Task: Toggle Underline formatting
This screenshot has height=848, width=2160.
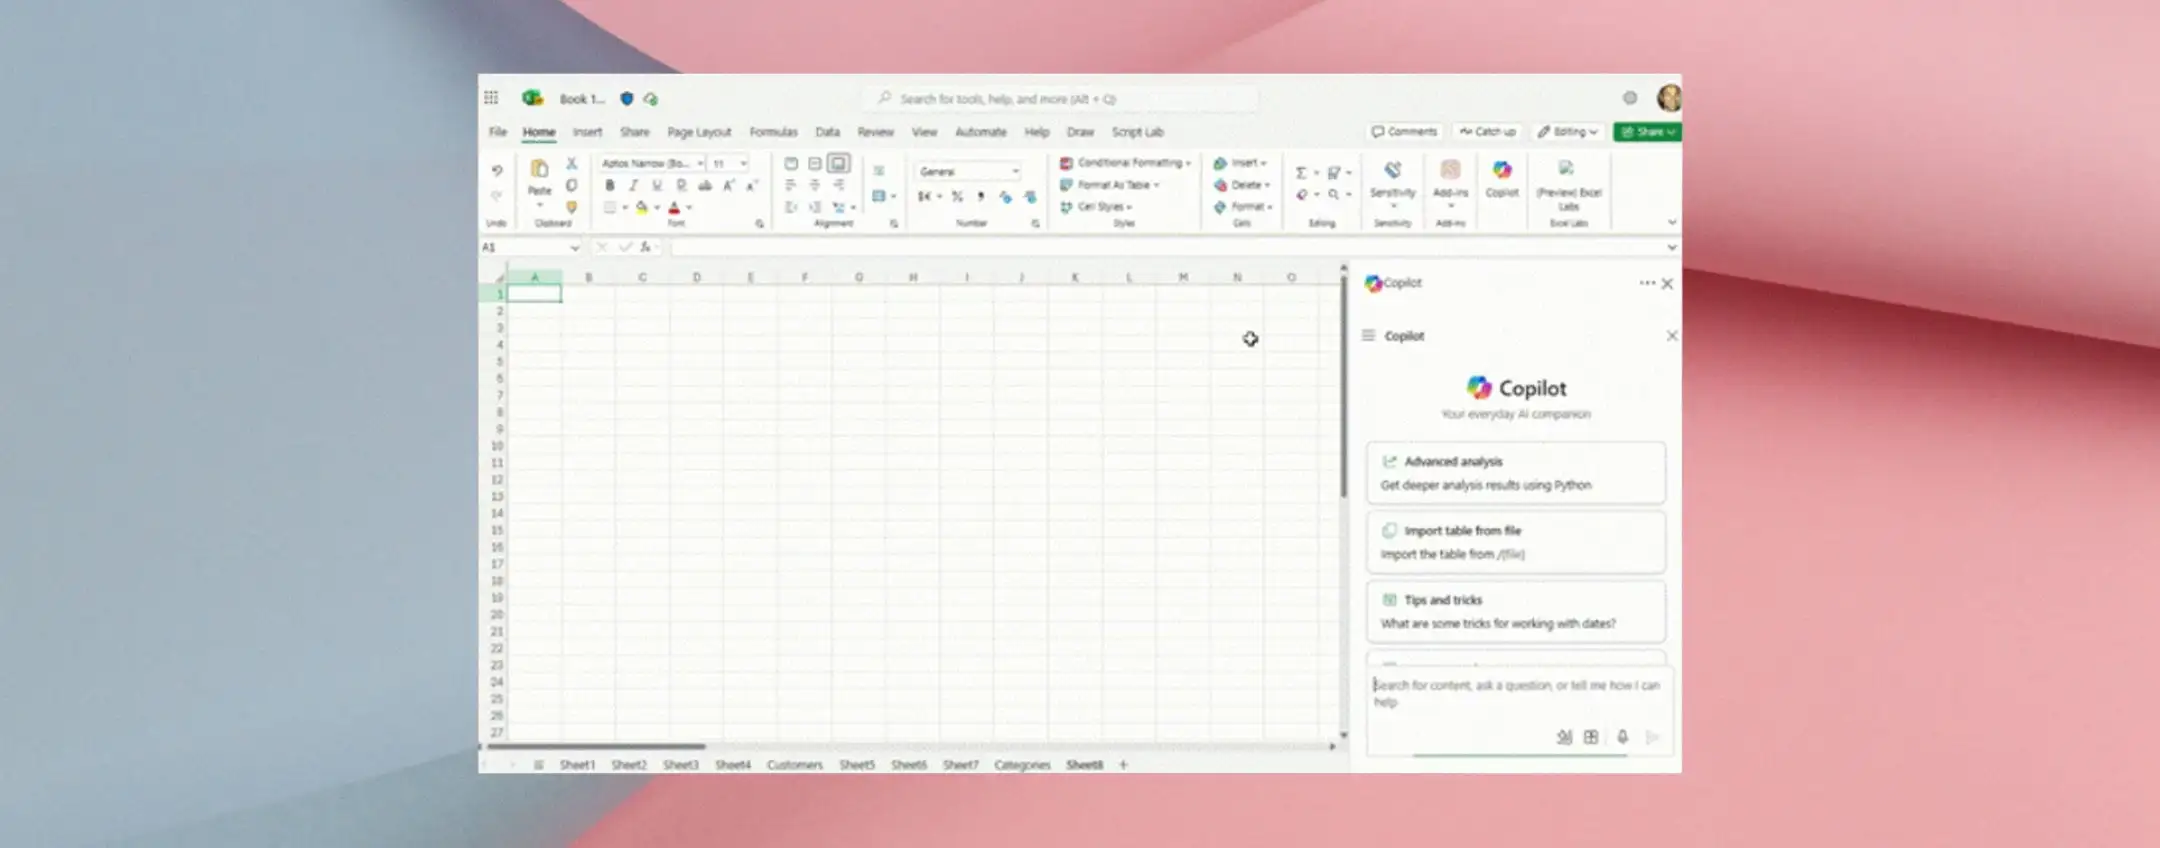Action: point(657,185)
